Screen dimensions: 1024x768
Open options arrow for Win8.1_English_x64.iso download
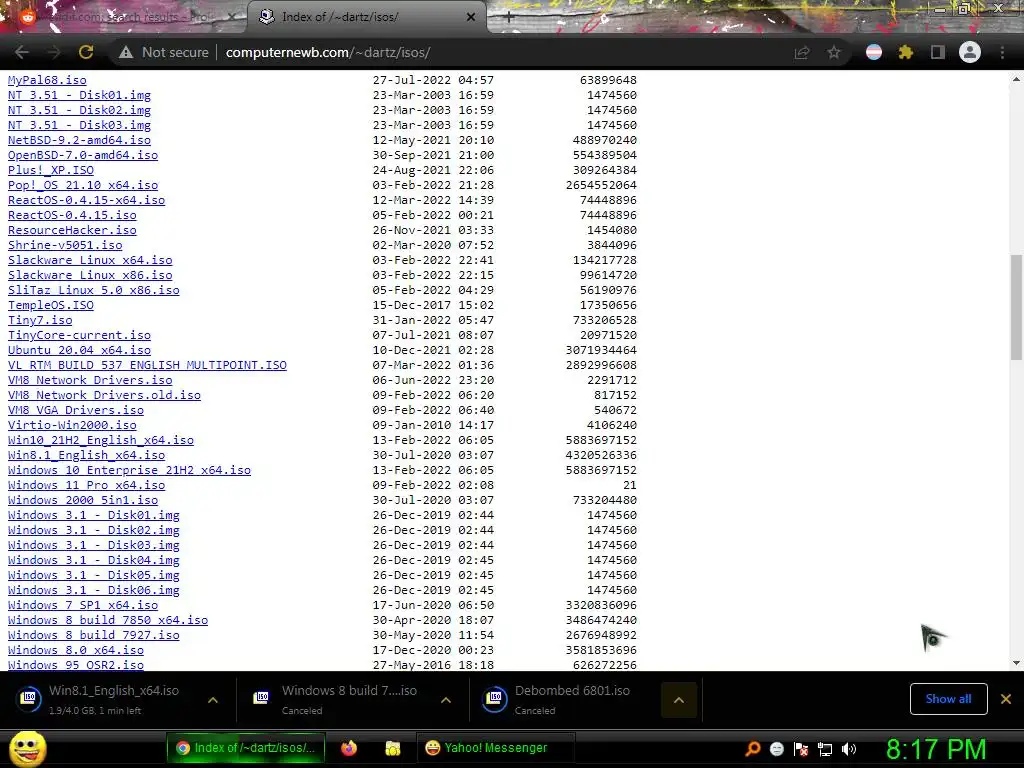[x=213, y=700]
